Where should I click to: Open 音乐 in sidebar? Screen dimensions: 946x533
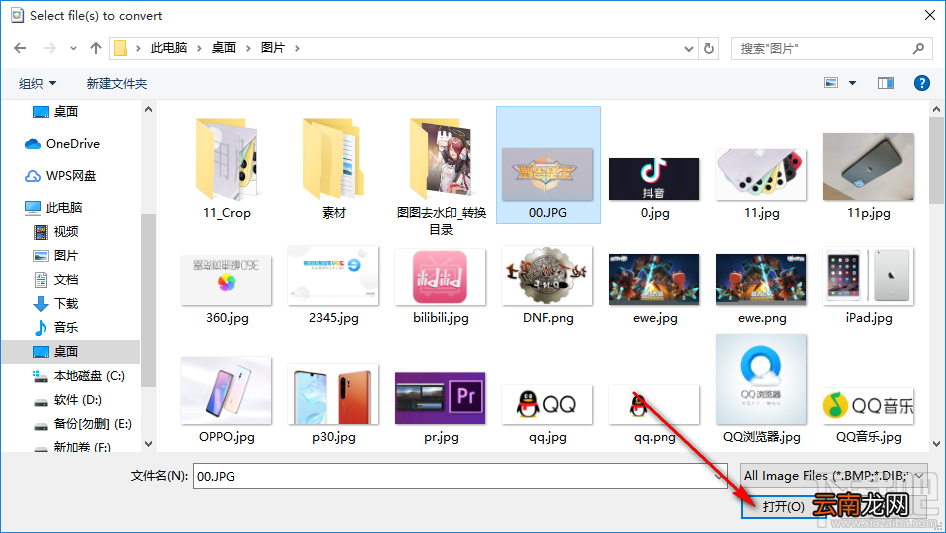56,328
